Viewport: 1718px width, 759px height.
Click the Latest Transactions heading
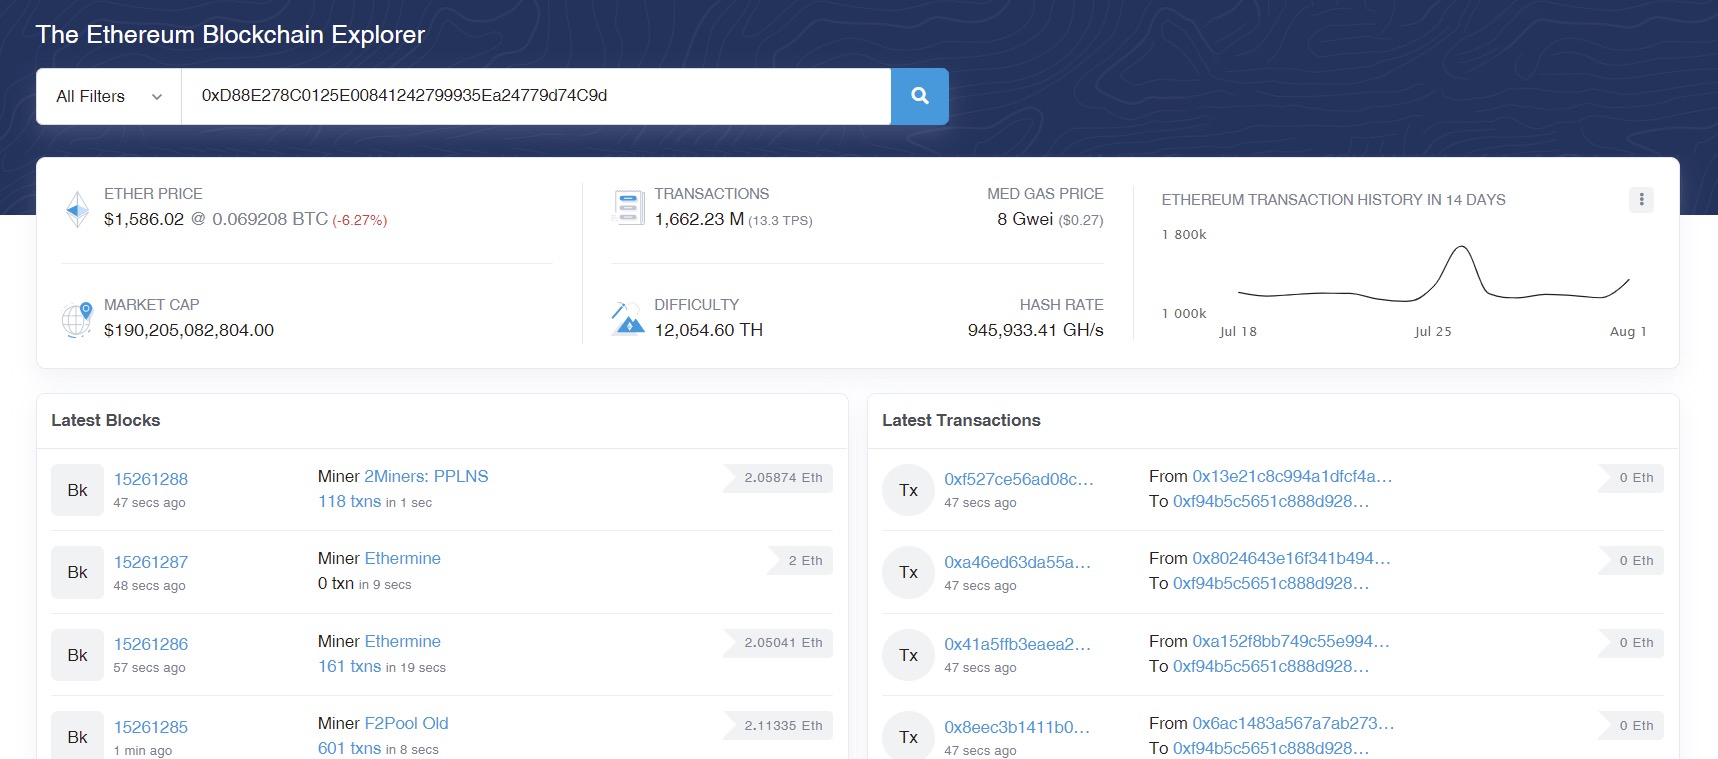point(961,420)
